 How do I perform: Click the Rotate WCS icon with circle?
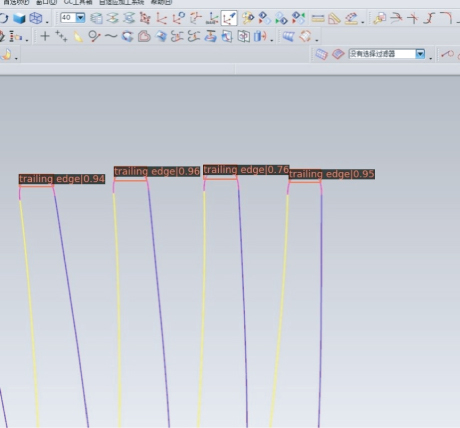179,18
